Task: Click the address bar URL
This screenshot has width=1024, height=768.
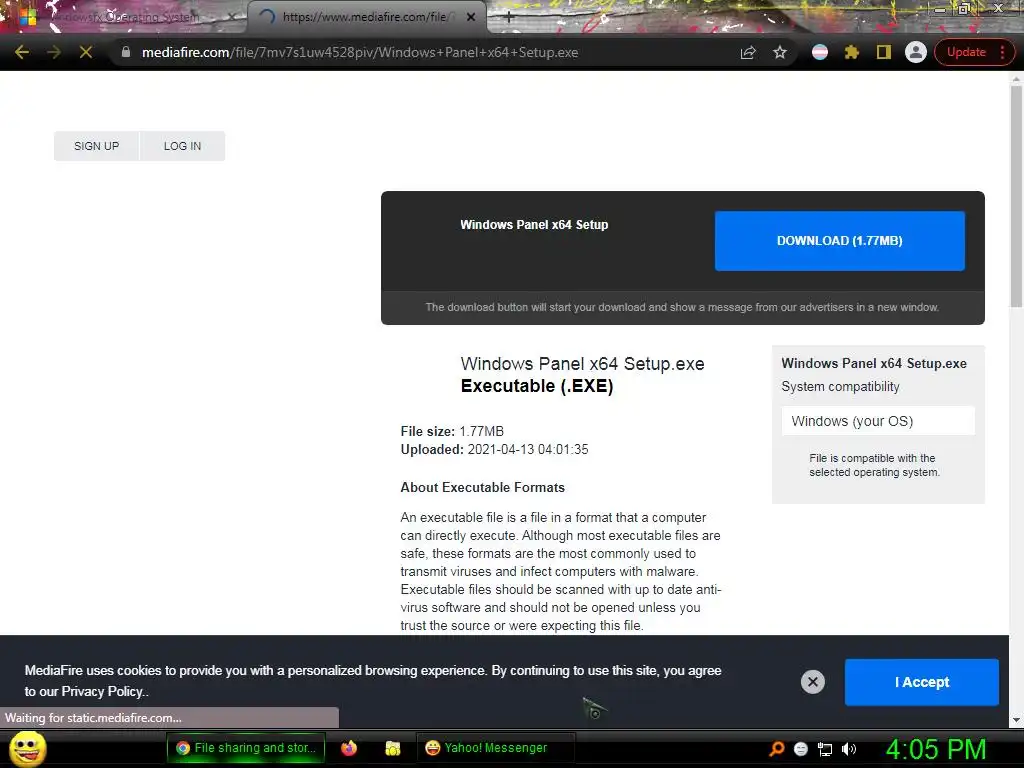Action: (360, 52)
